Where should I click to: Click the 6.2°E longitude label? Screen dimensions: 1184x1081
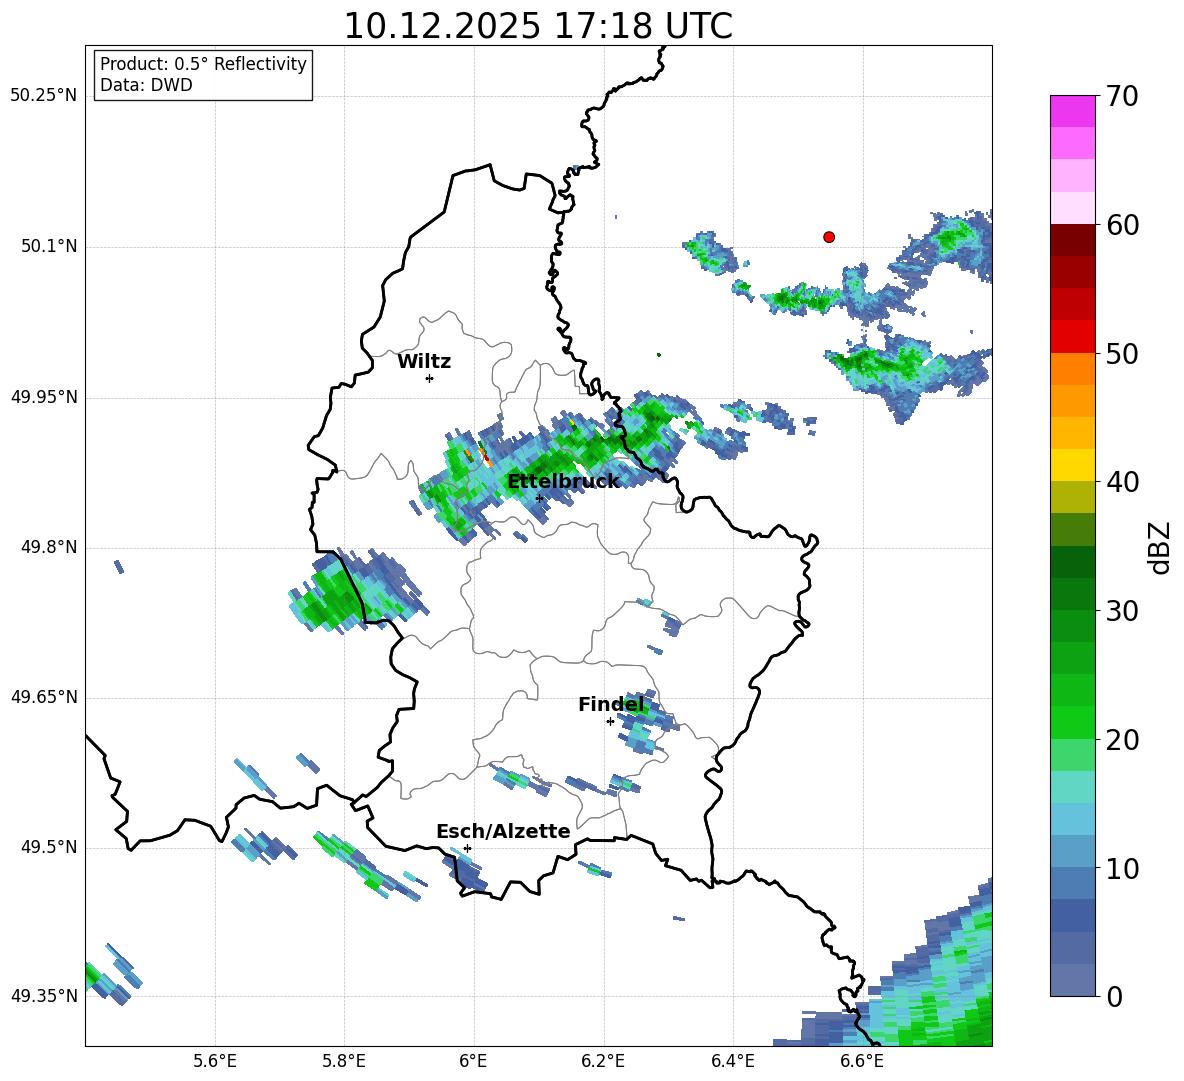pyautogui.click(x=603, y=1061)
